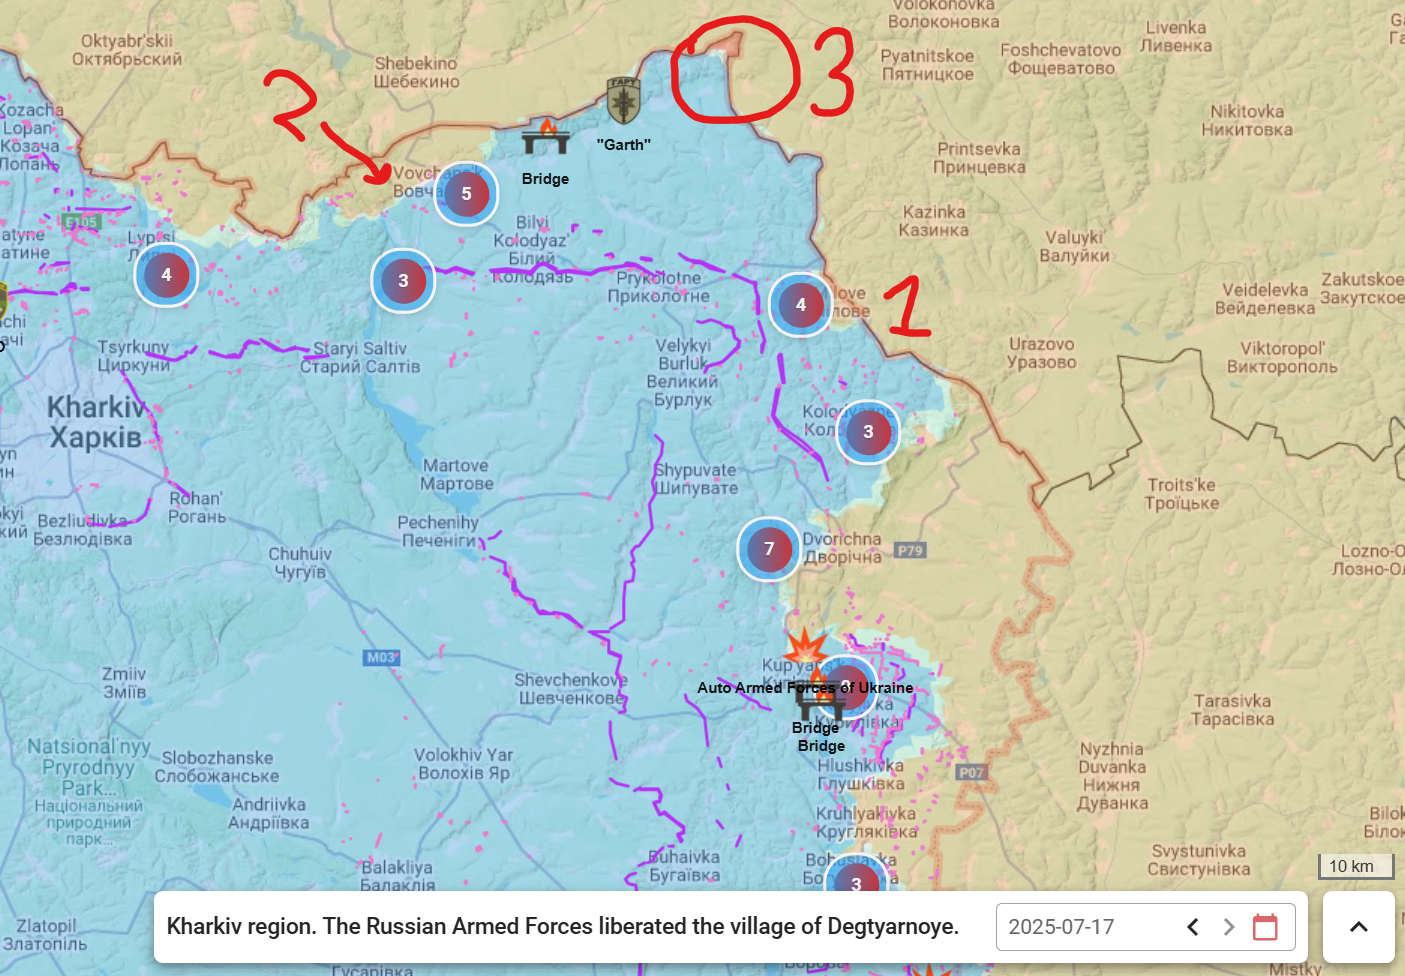Viewport: 1405px width, 976px height.
Task: Click the Andriivka label
Action: 268,814
